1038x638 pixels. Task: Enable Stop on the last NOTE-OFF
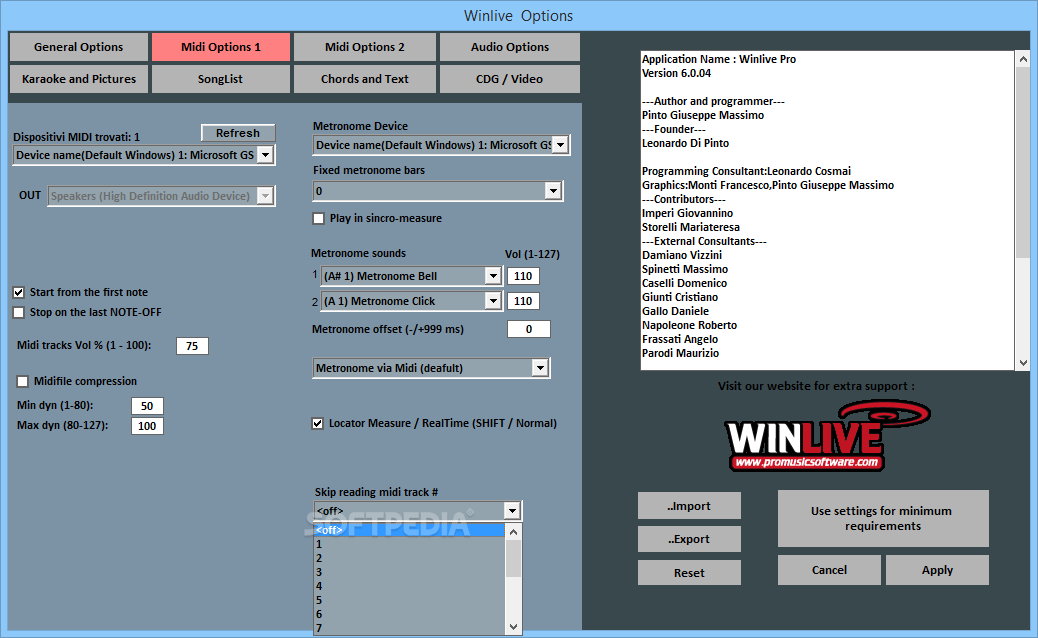tap(19, 312)
